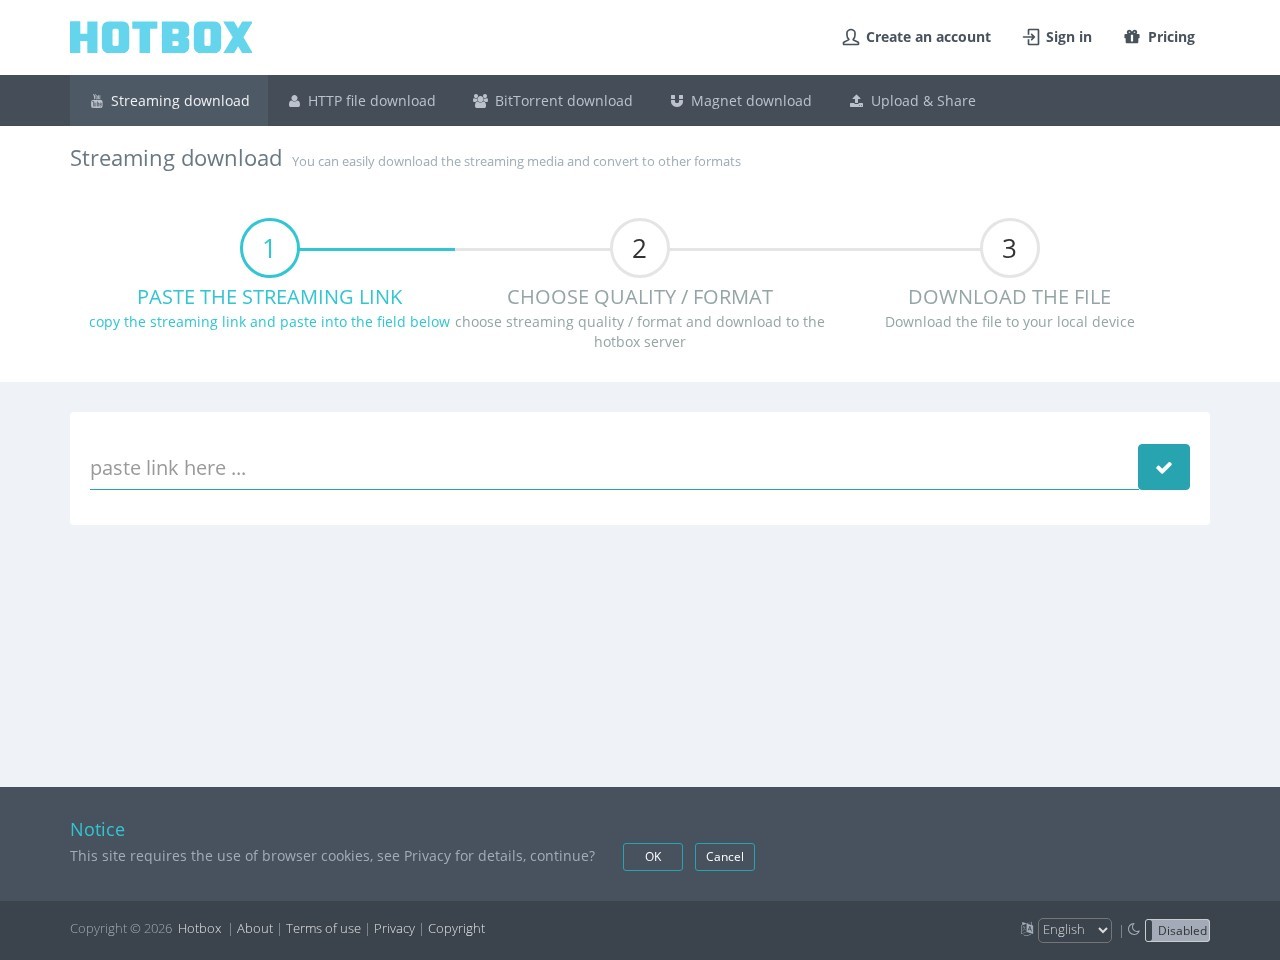The height and width of the screenshot is (960, 1280).
Task: Cancel the cookie notice
Action: (x=724, y=857)
